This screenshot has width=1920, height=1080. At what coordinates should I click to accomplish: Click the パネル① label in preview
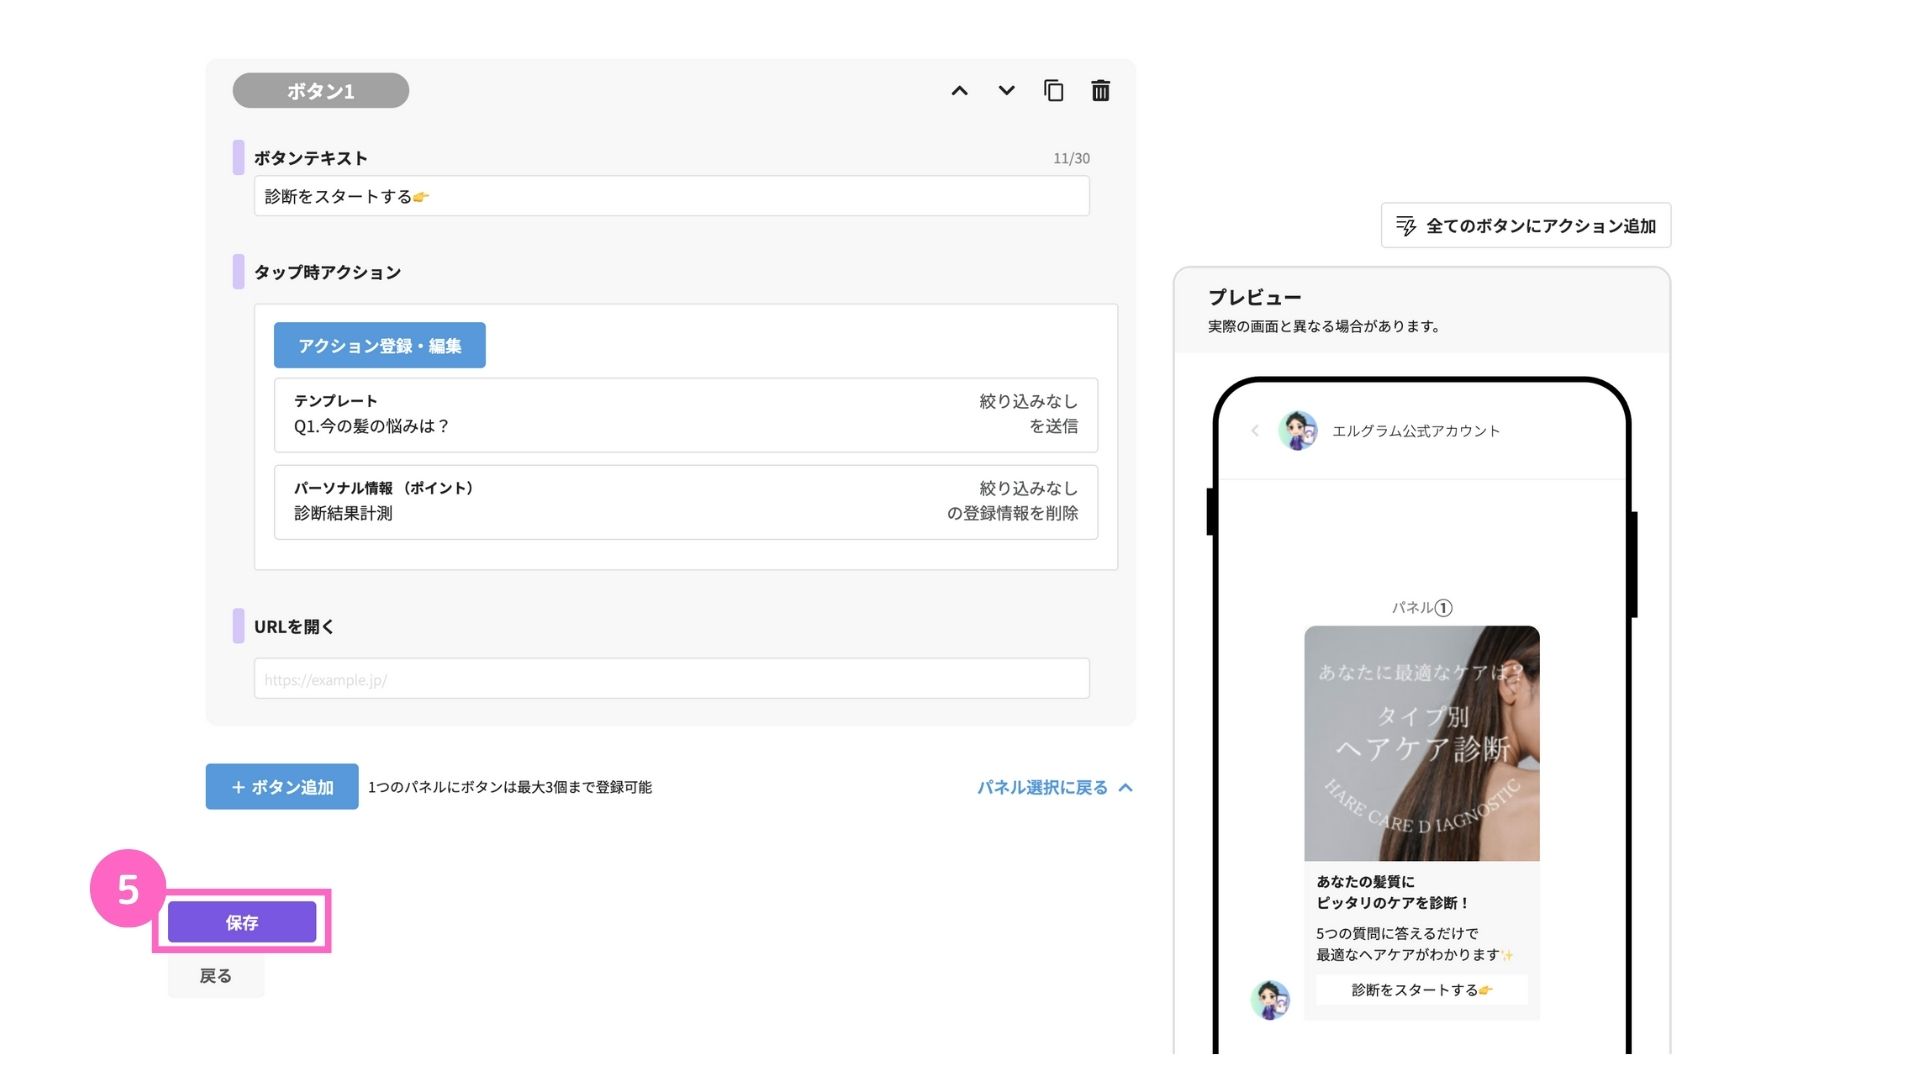[x=1422, y=607]
